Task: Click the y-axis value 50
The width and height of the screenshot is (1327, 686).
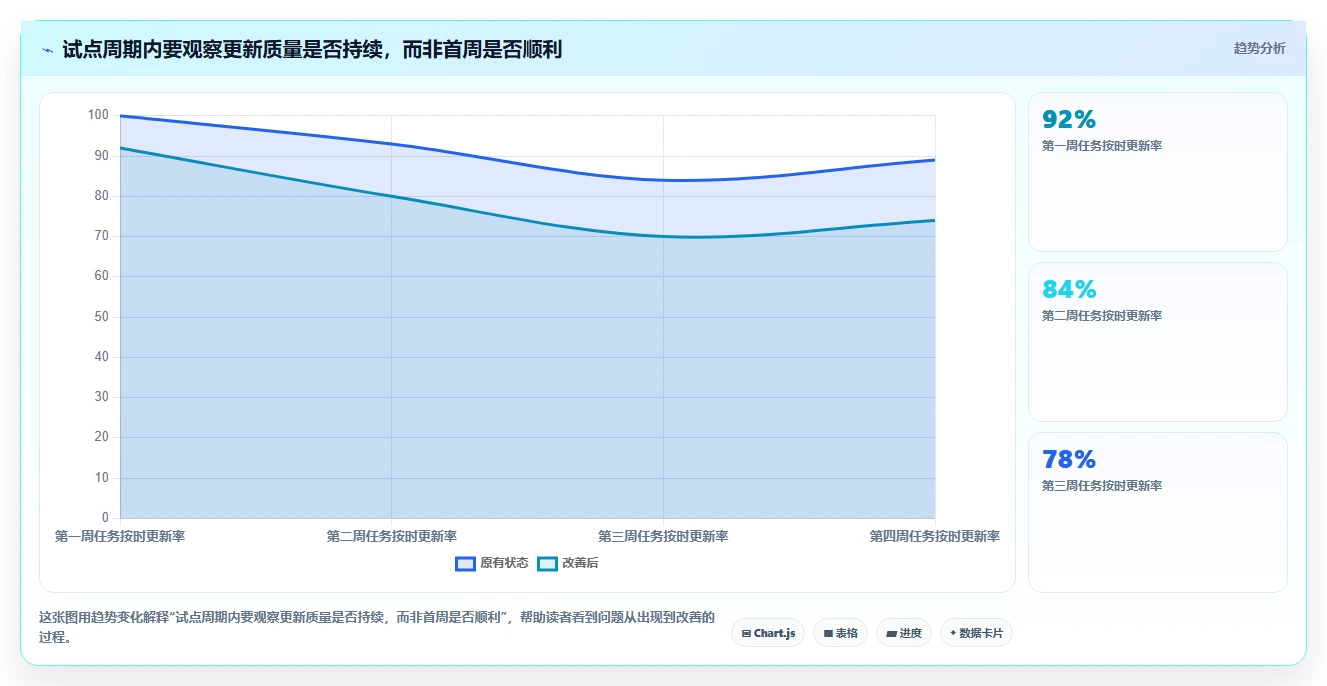Action: [101, 317]
